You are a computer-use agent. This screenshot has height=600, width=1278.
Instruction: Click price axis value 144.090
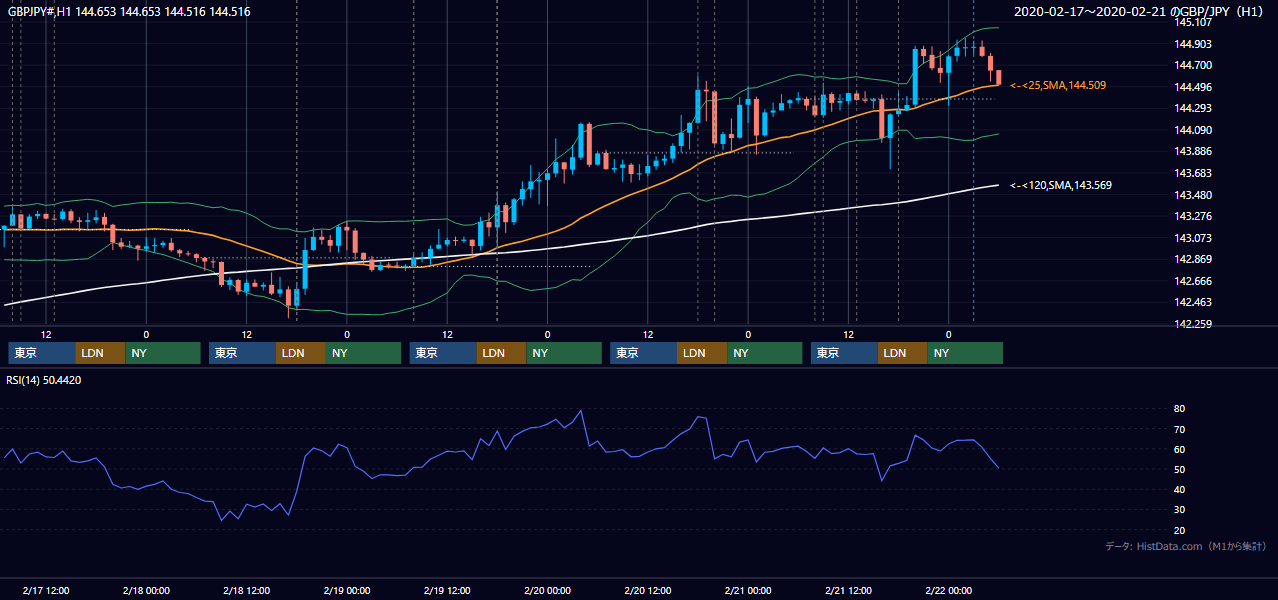[x=1194, y=130]
